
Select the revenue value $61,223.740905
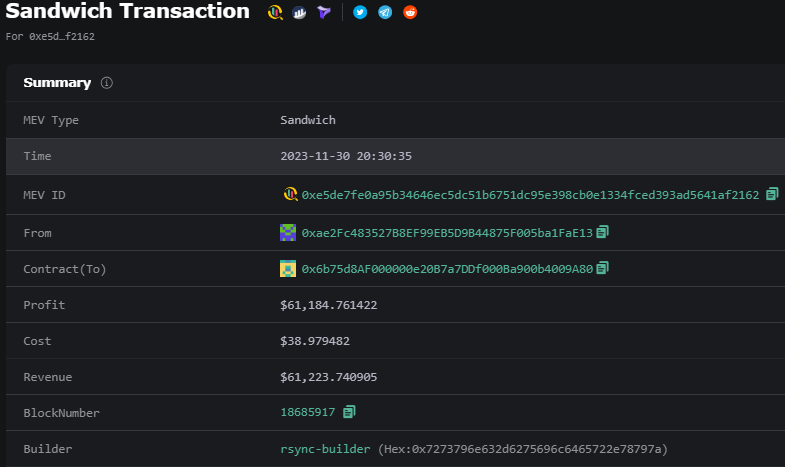[x=328, y=377]
